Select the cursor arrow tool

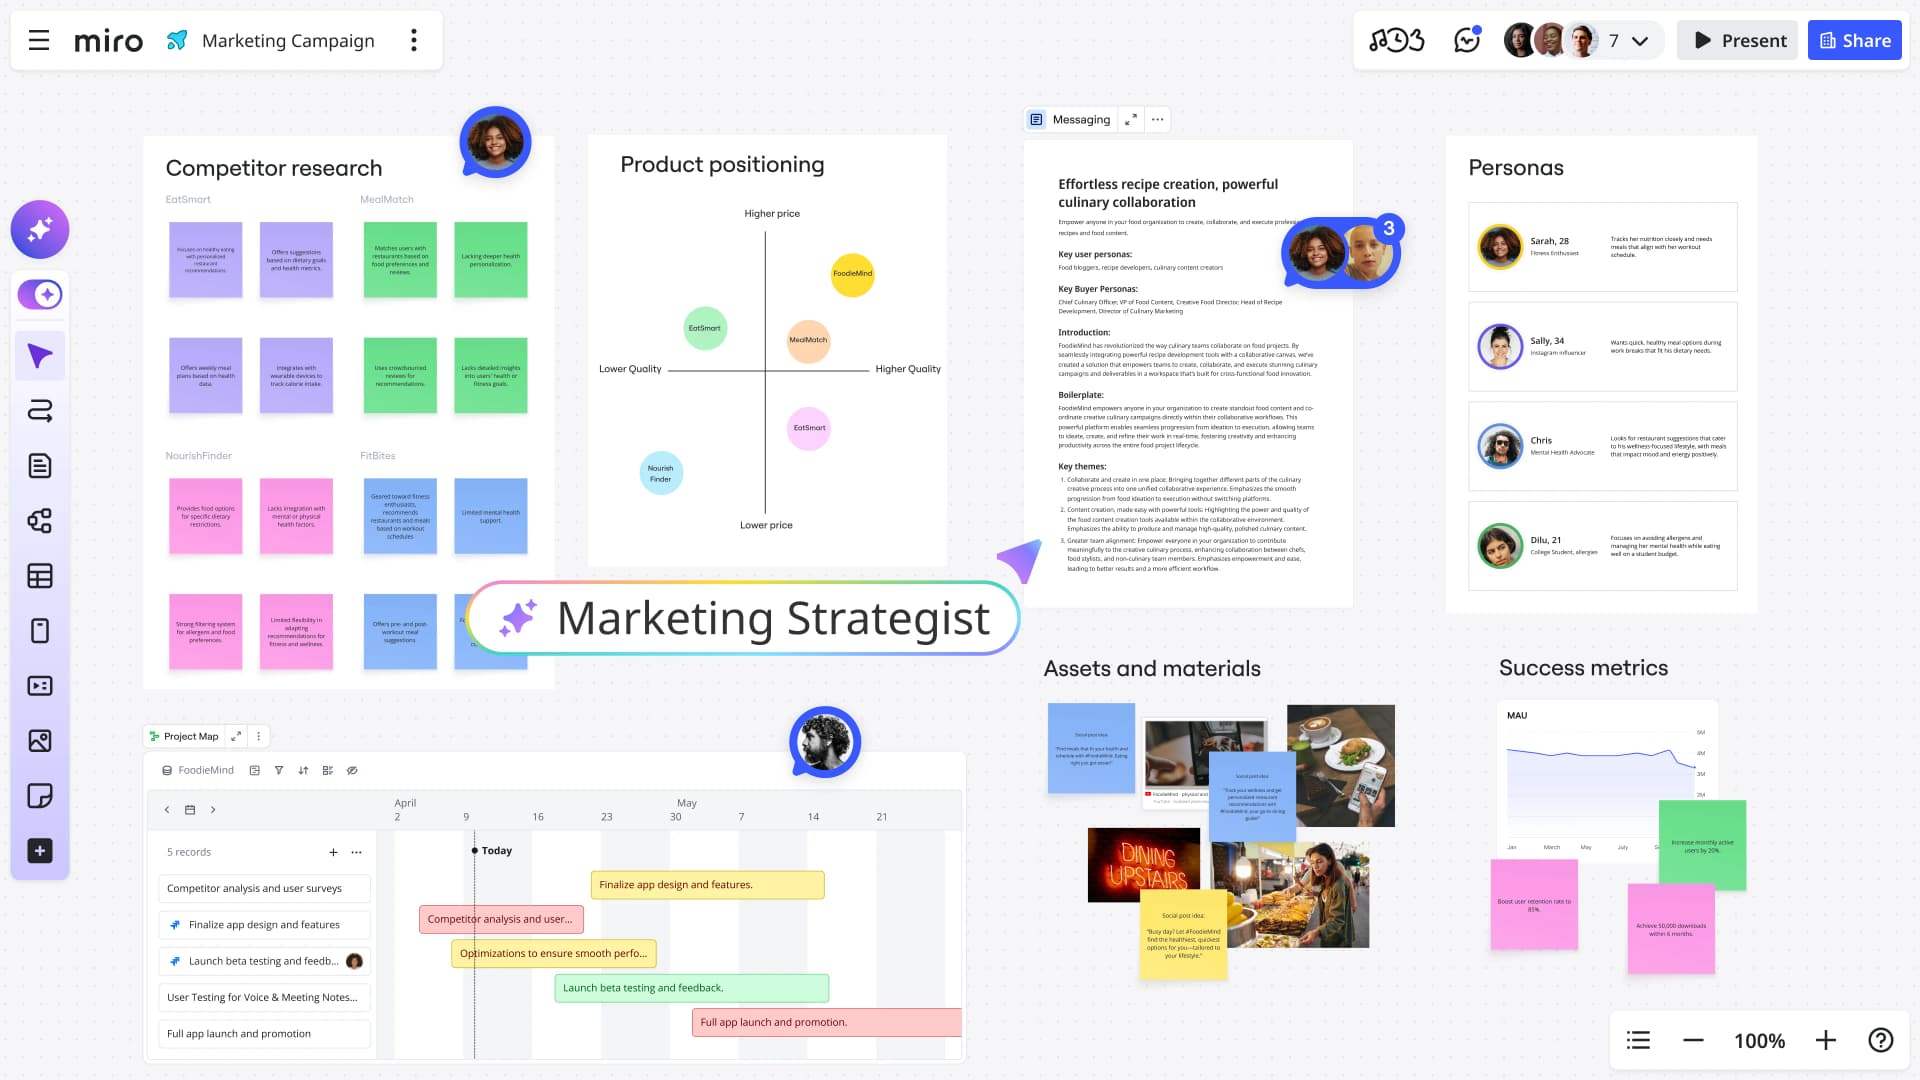point(40,356)
